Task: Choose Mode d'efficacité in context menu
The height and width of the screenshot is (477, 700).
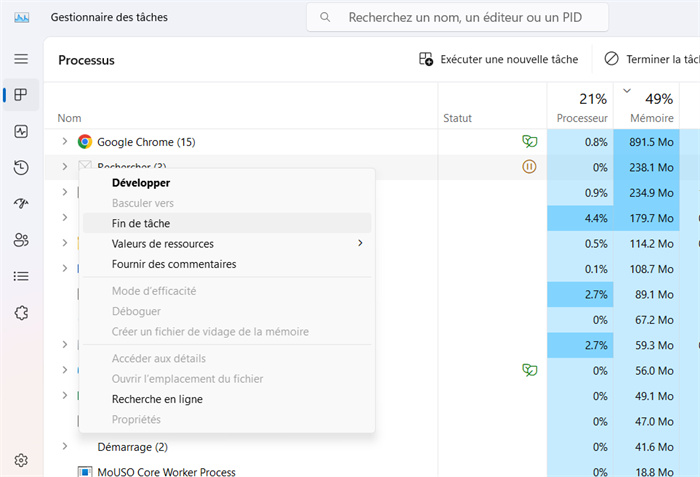Action: [227, 291]
